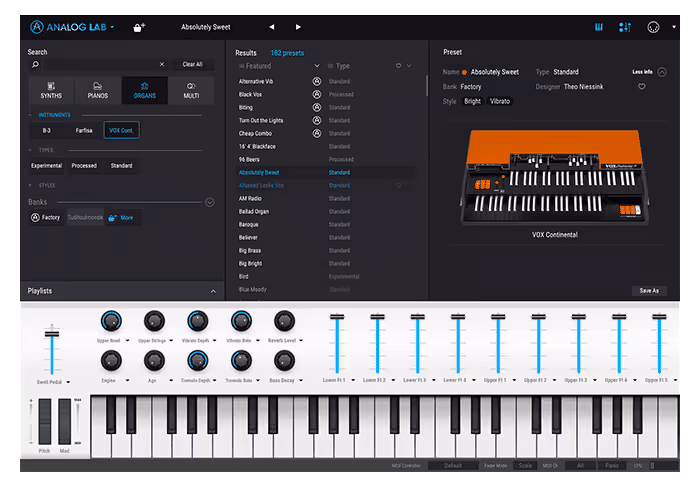Open the sound store bag icon
The height and width of the screenshot is (486, 700).
pyautogui.click(x=139, y=28)
